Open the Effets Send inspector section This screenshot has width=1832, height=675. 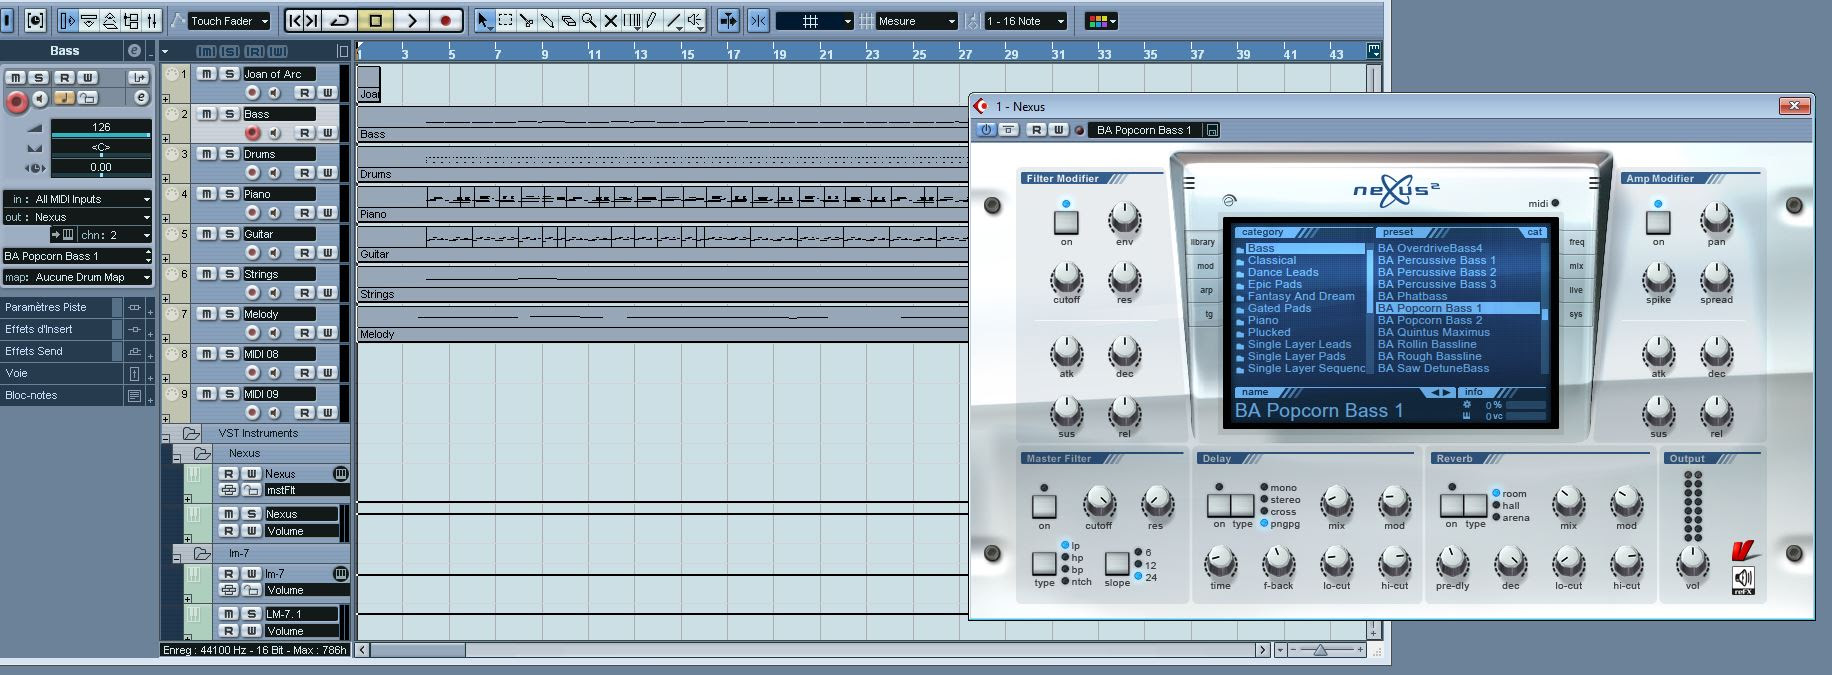coord(62,351)
